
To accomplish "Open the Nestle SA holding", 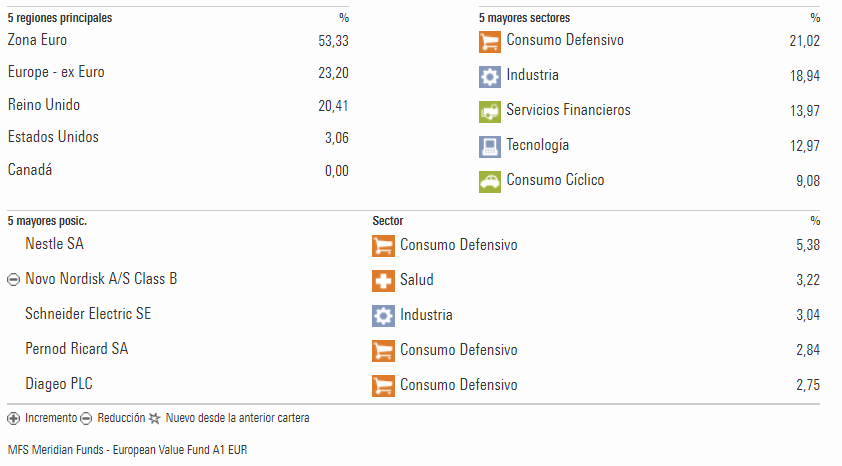I will tap(54, 244).
